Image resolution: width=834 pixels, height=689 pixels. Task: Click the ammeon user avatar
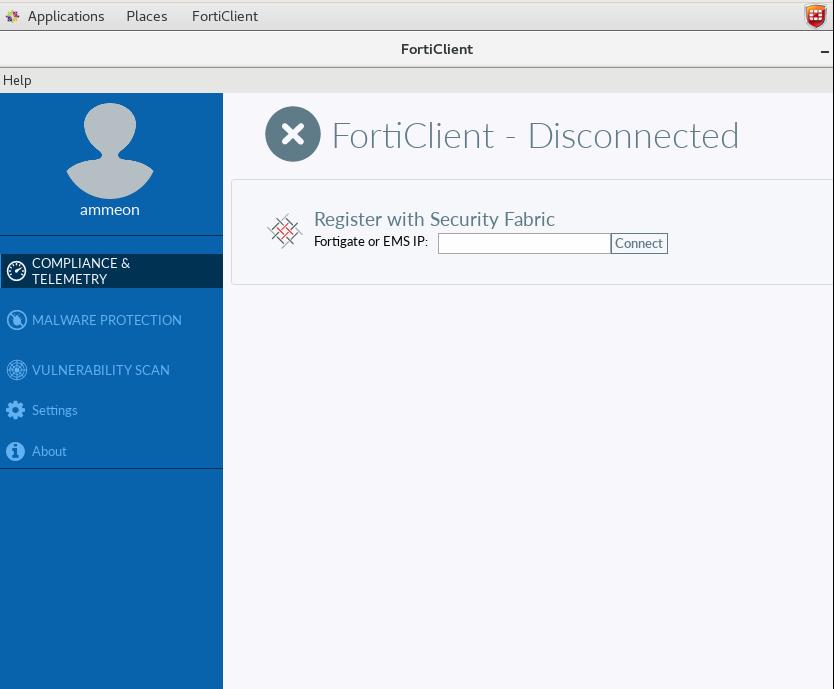pyautogui.click(x=110, y=151)
